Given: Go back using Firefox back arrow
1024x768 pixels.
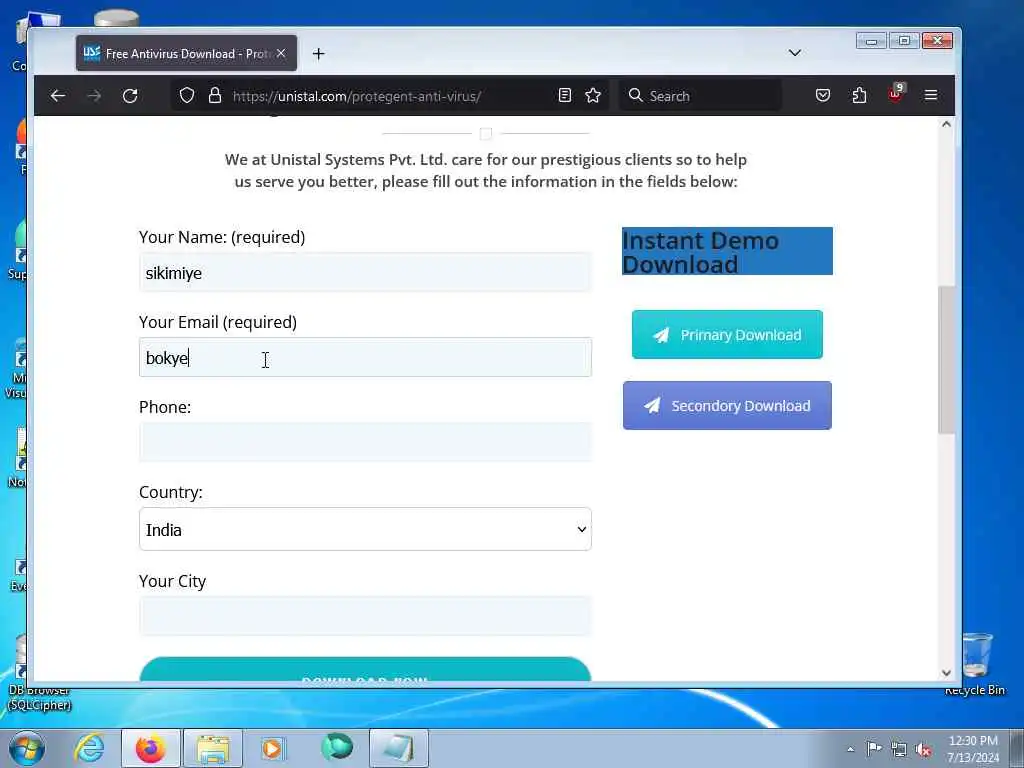Looking at the screenshot, I should [57, 96].
